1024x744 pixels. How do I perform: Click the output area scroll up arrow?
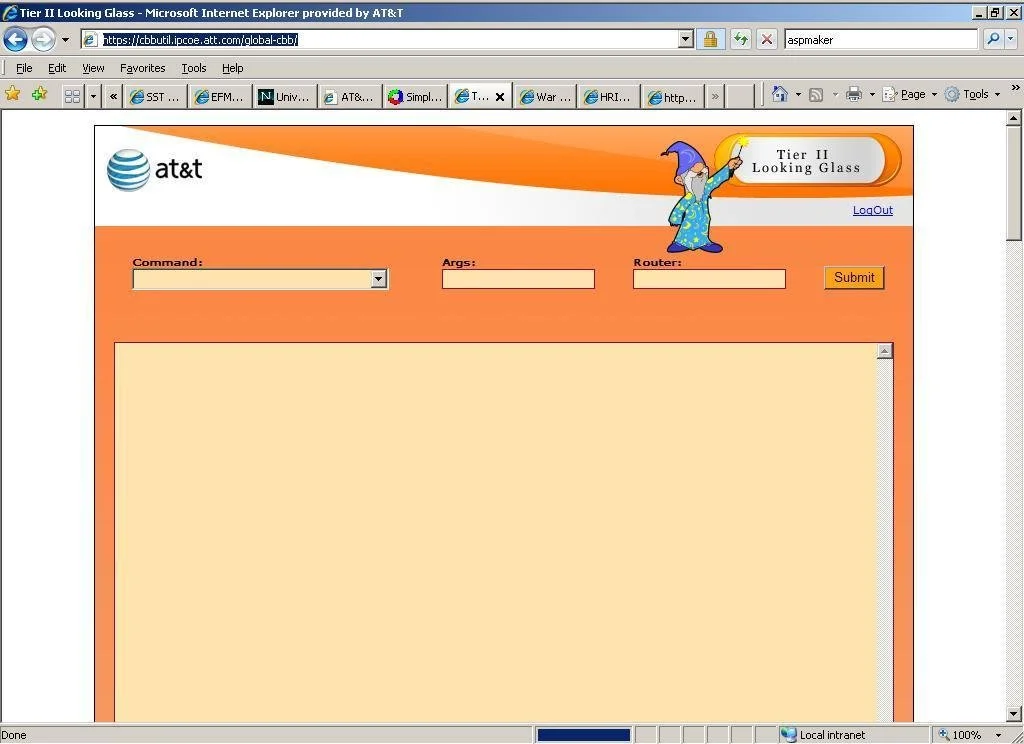tap(884, 351)
